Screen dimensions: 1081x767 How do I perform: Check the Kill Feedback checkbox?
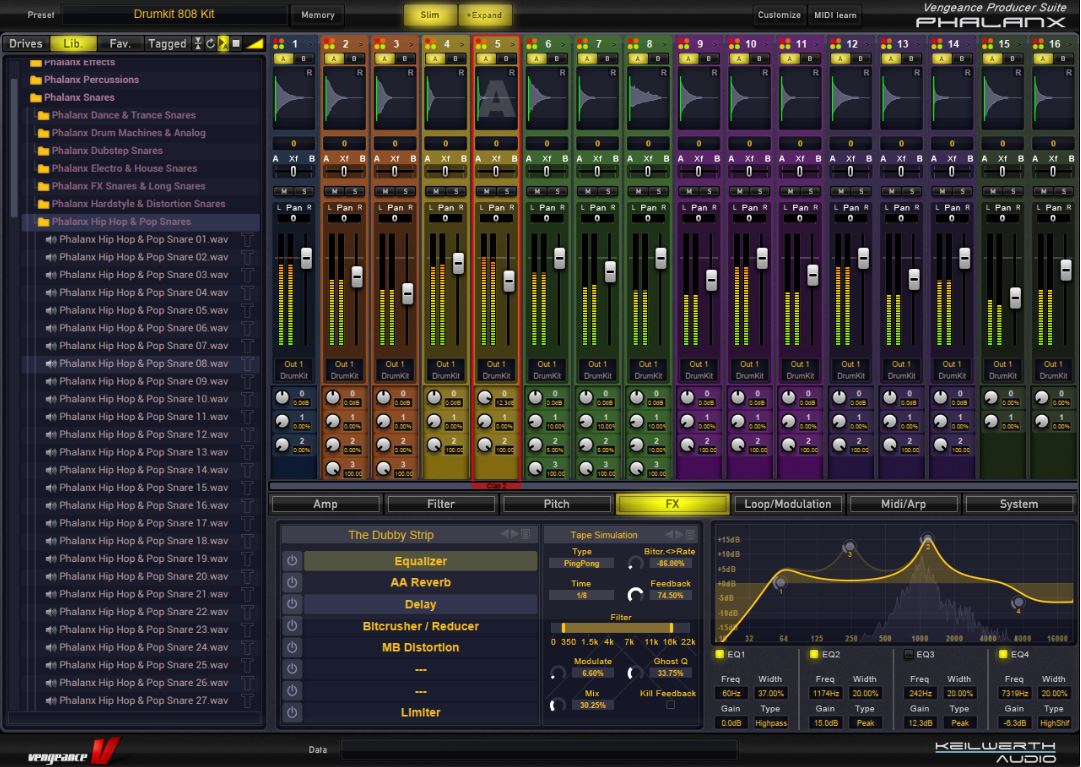coord(670,705)
